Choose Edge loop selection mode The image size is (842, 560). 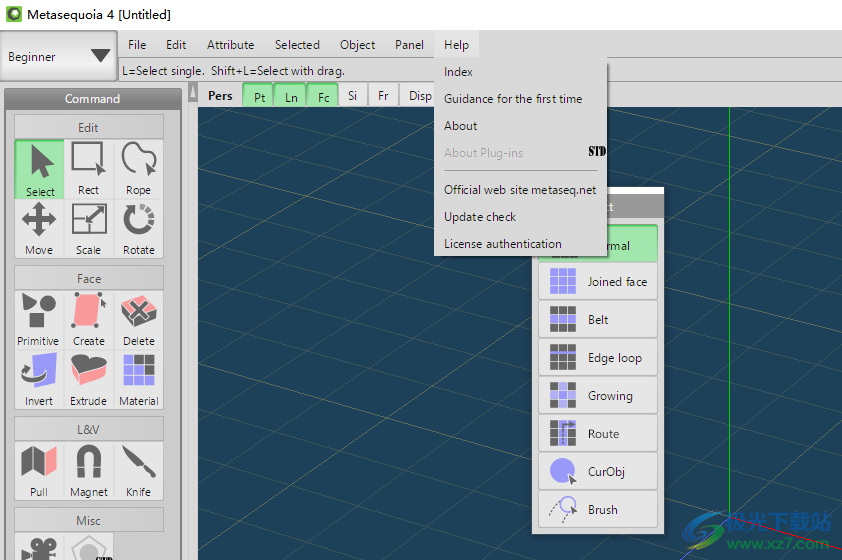(598, 358)
